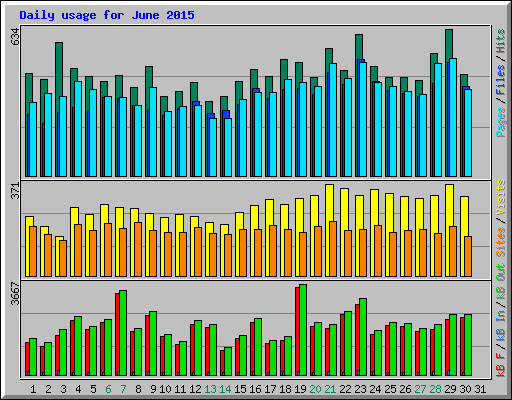The width and height of the screenshot is (512, 400).
Task: Click the cyan pages bar for day 21
Action: pyautogui.click(x=333, y=120)
